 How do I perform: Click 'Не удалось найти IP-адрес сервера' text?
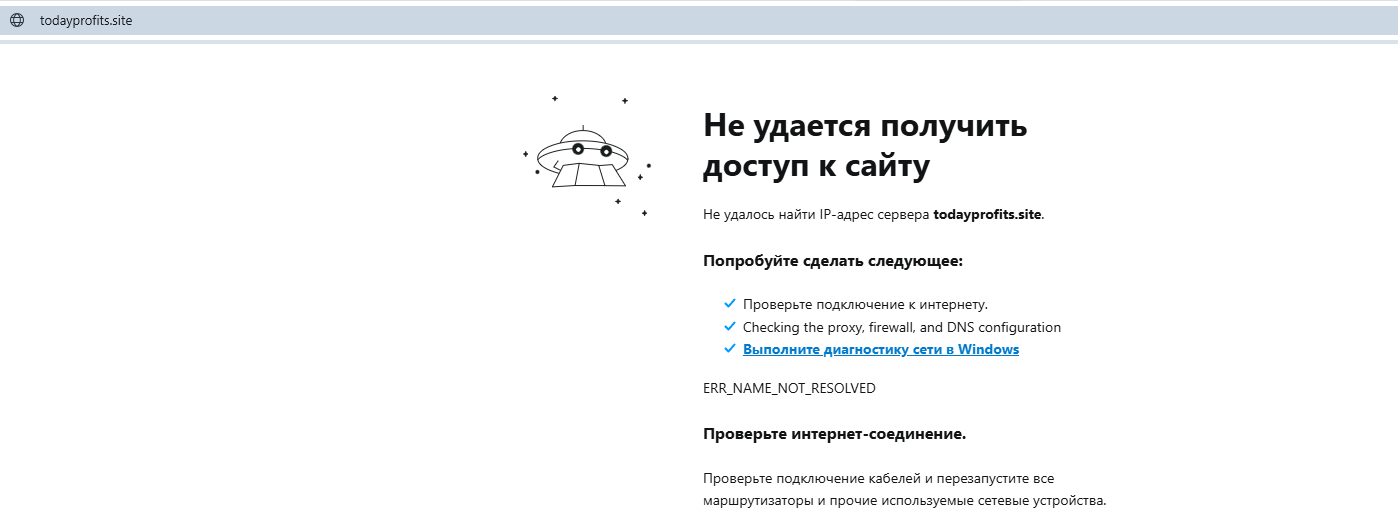tap(816, 214)
